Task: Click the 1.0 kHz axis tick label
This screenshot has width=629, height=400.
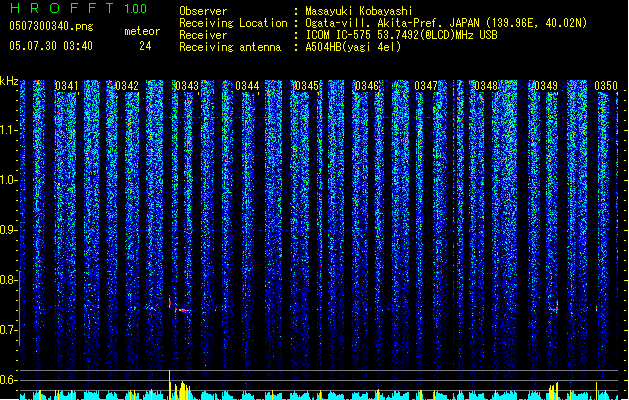Action: pos(9,180)
